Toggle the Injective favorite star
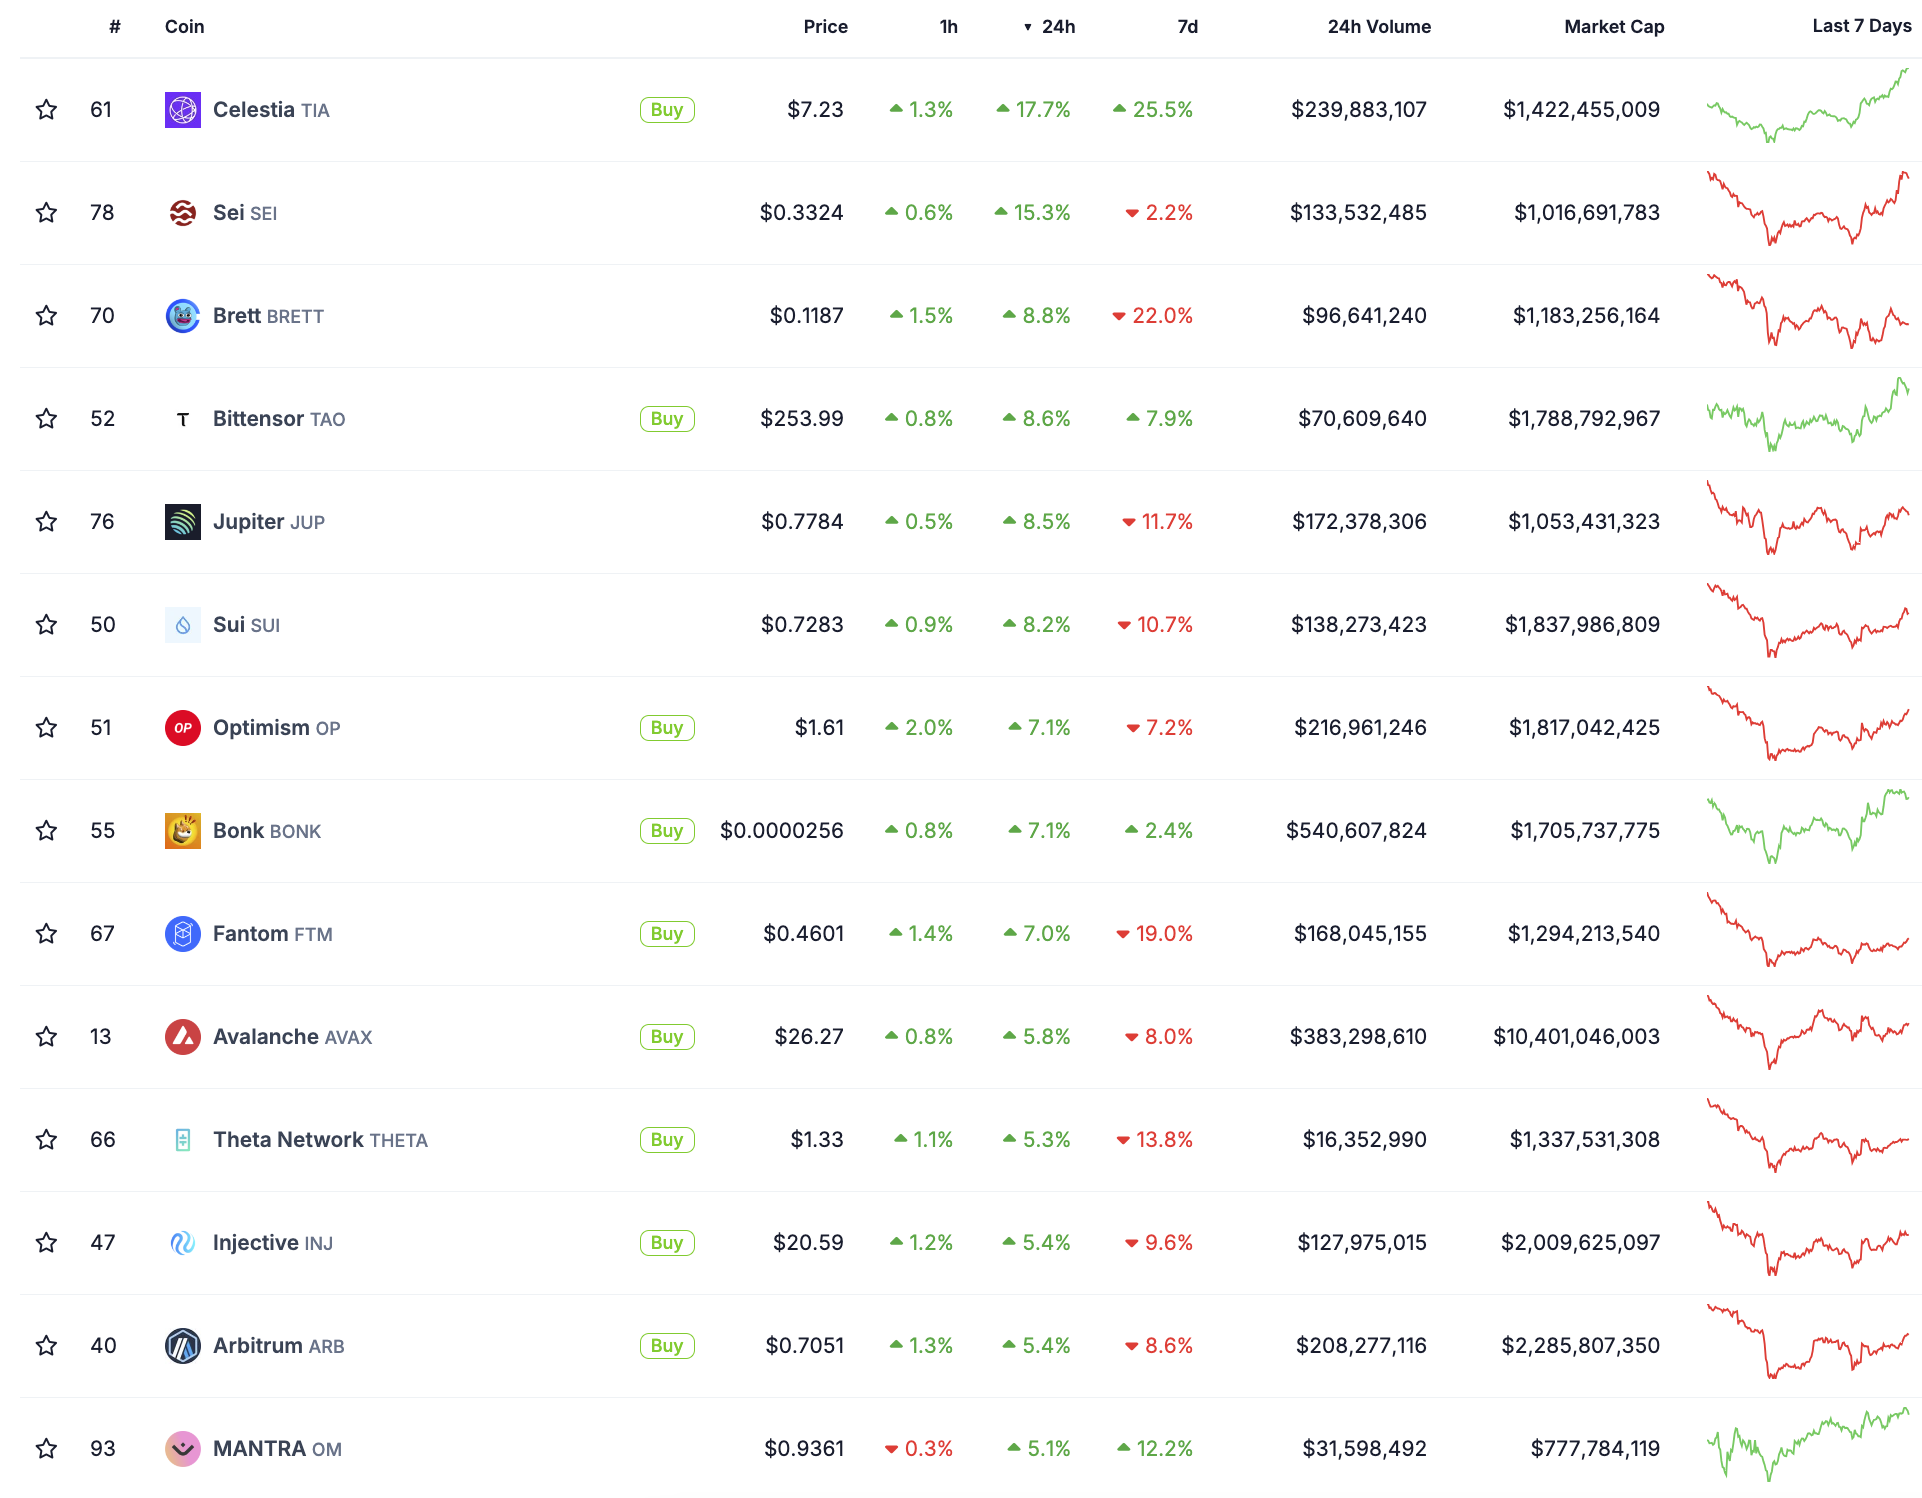This screenshot has height=1498, width=1922. coord(46,1243)
